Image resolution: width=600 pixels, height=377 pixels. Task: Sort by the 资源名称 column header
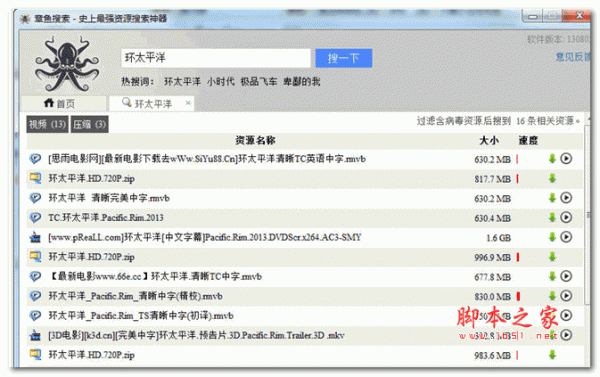point(255,140)
